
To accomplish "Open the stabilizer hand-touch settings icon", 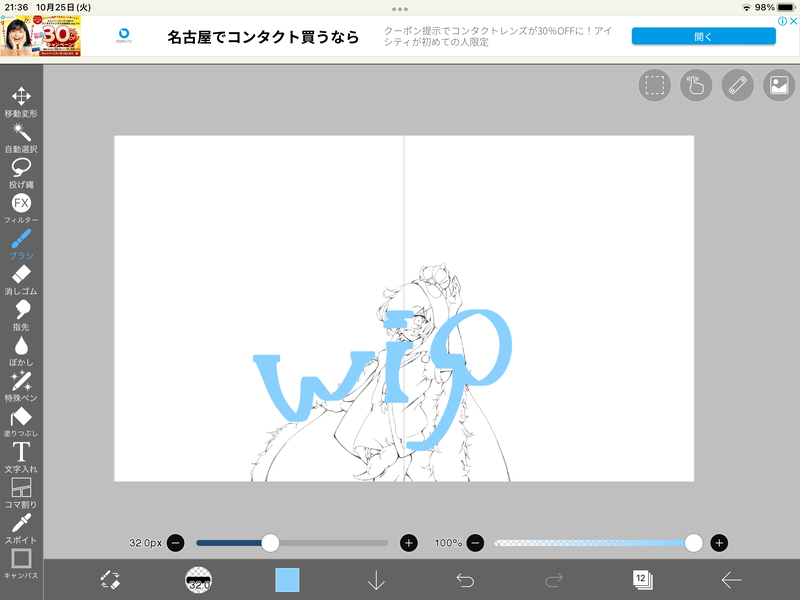I will [x=696, y=85].
